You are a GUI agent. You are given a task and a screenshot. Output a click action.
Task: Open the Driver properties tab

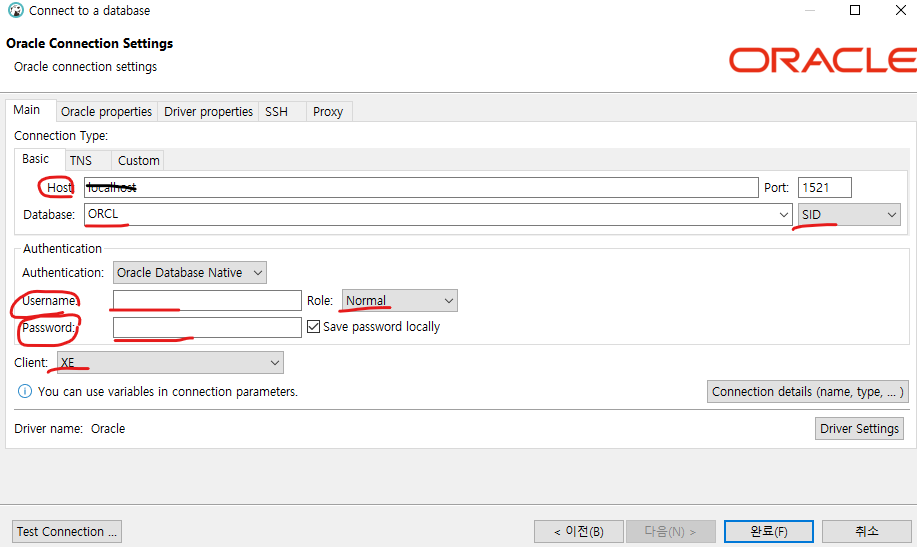coord(208,112)
